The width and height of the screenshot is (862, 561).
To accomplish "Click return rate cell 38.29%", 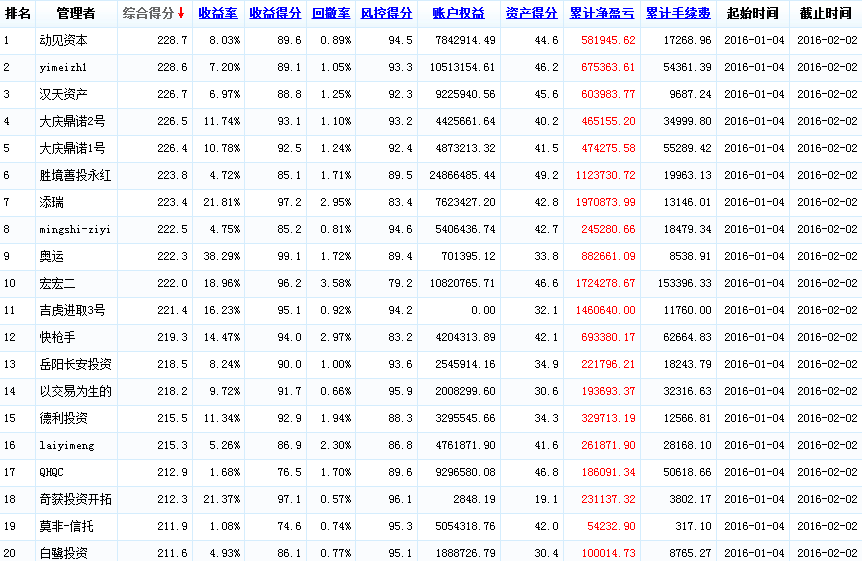I will tap(222, 256).
